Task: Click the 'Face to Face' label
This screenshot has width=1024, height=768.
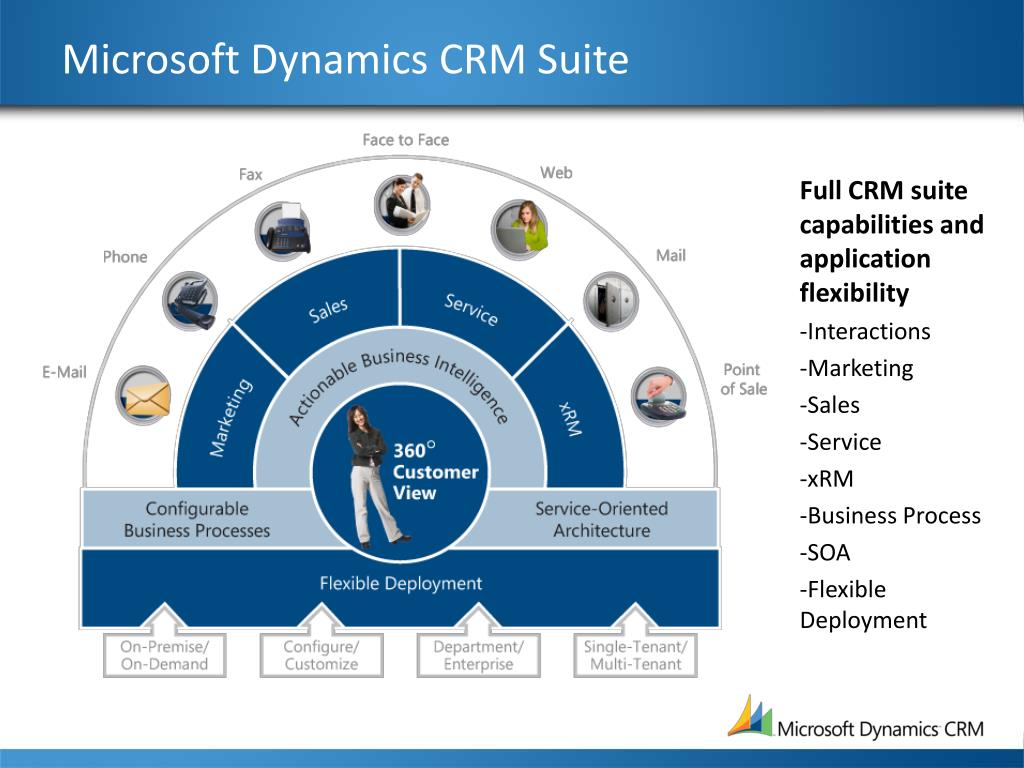Action: click(406, 140)
